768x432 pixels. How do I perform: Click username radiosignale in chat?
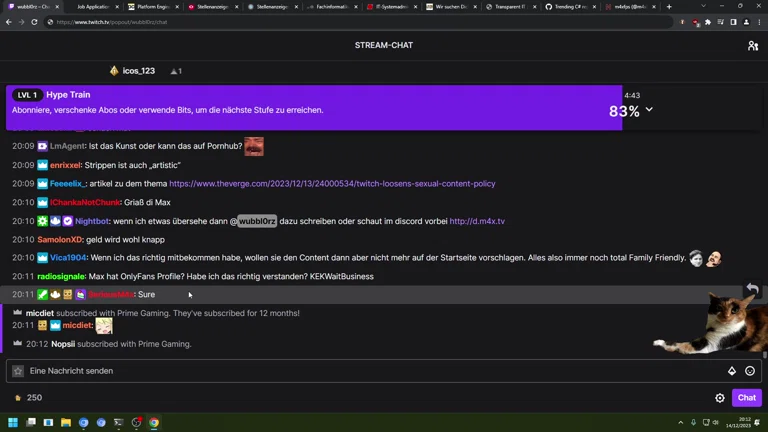tap(61, 277)
